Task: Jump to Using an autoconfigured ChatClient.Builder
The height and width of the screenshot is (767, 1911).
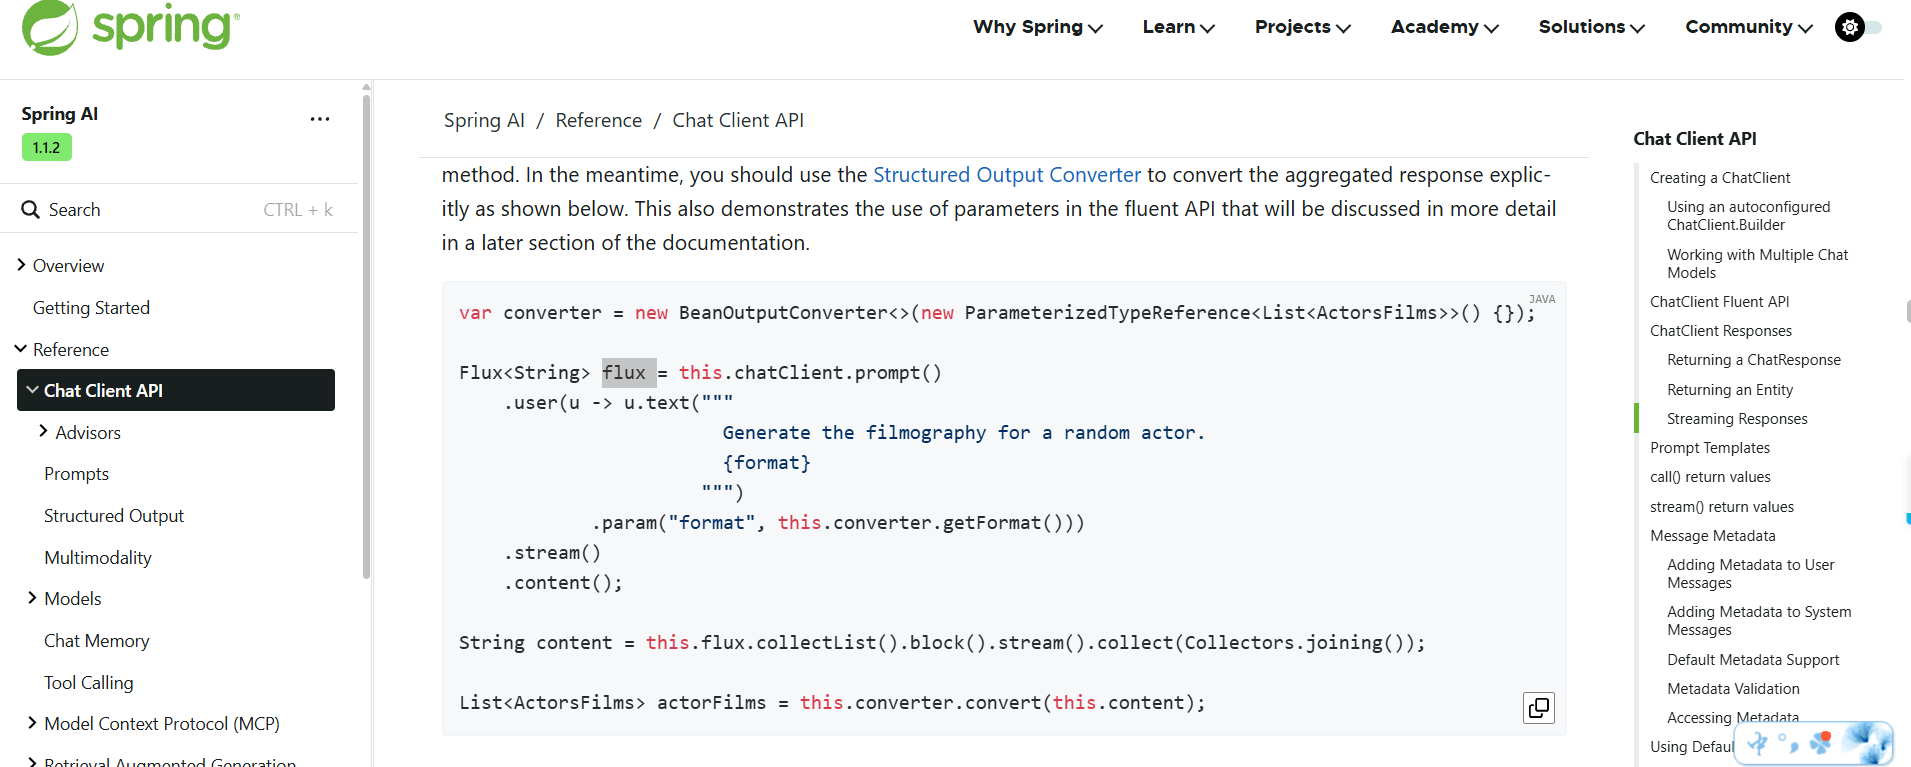Action: click(1748, 216)
